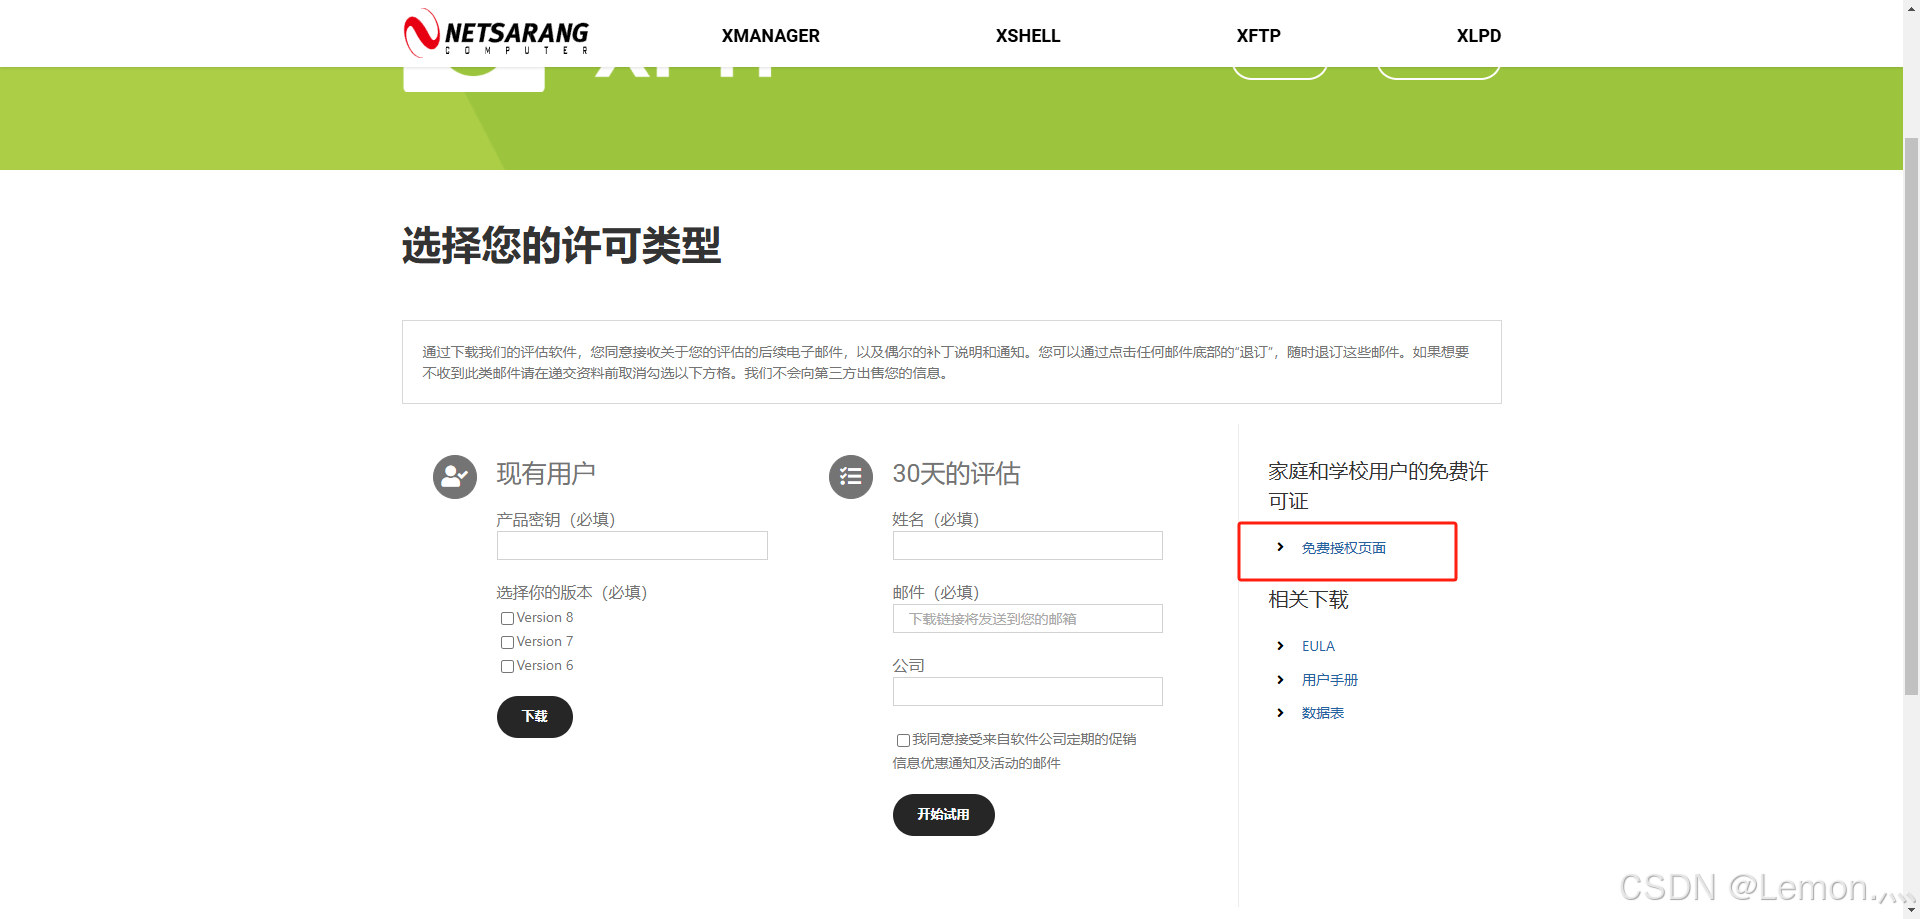Click the 家庭和学校用户的免费许可证 heading
The image size is (1920, 919).
pos(1378,486)
